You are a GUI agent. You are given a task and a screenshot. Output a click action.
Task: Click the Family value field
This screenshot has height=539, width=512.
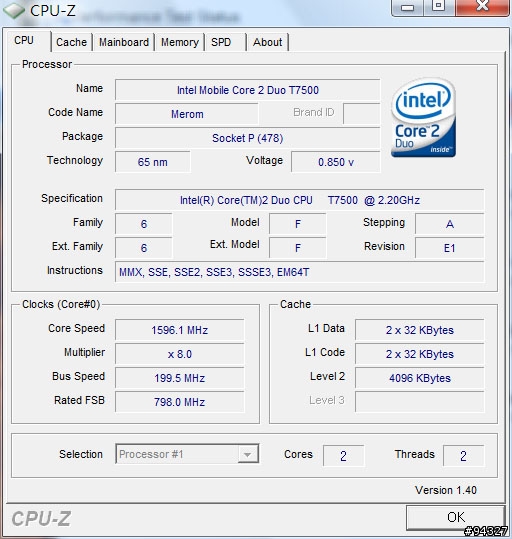tap(144, 224)
